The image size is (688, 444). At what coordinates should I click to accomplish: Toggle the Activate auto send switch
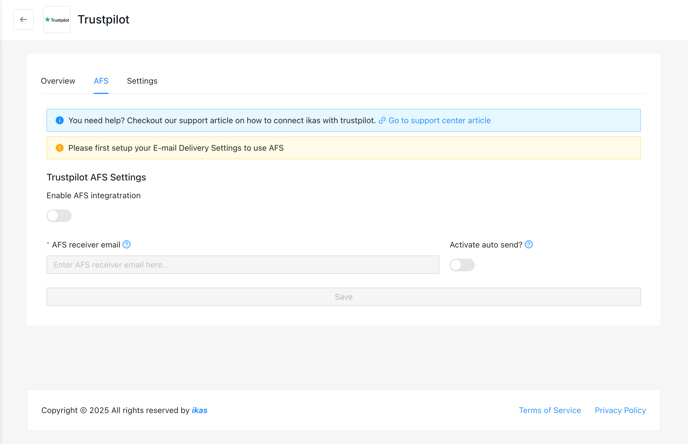coord(462,265)
